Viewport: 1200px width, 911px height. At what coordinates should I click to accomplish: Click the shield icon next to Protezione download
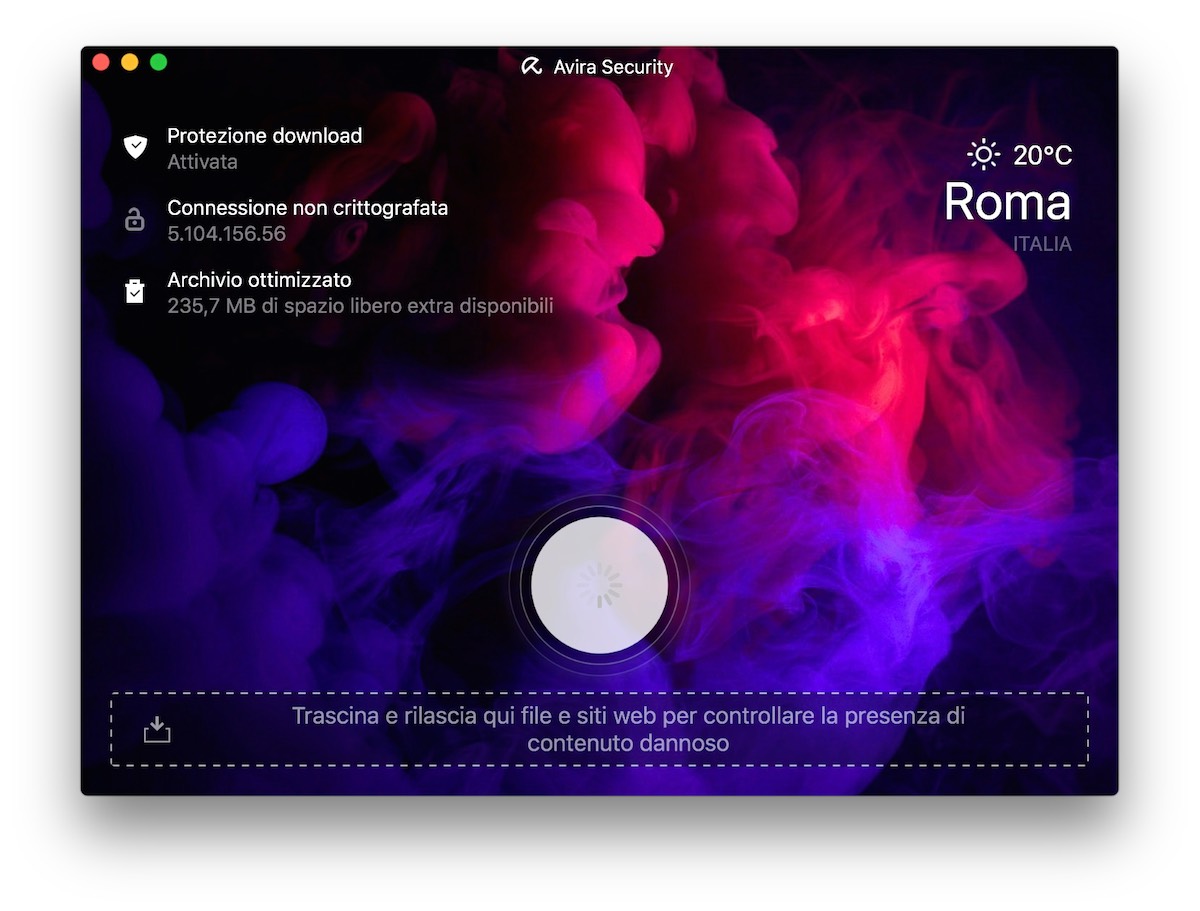136,146
